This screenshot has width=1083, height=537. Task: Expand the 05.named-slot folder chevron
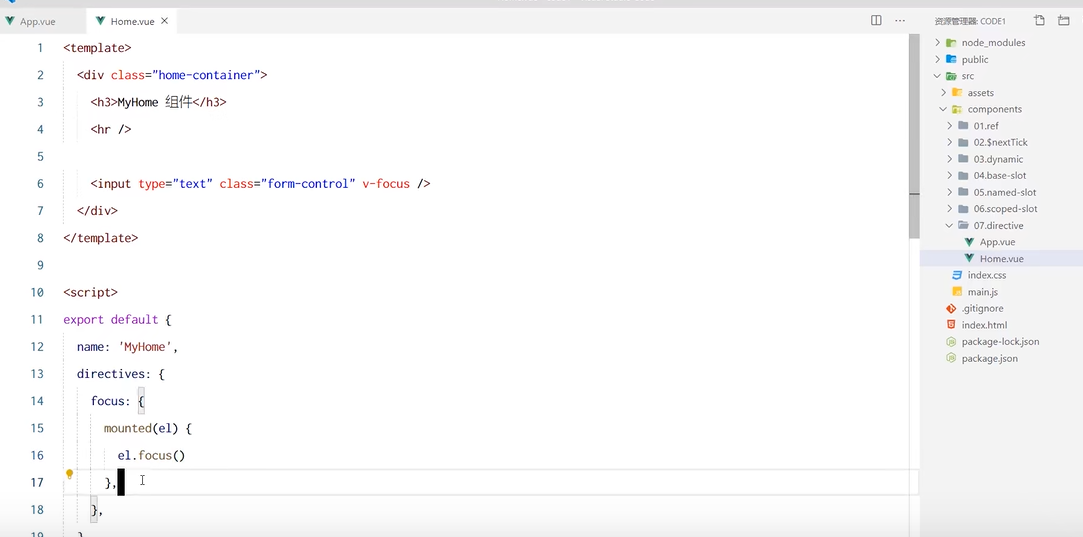[950, 191]
